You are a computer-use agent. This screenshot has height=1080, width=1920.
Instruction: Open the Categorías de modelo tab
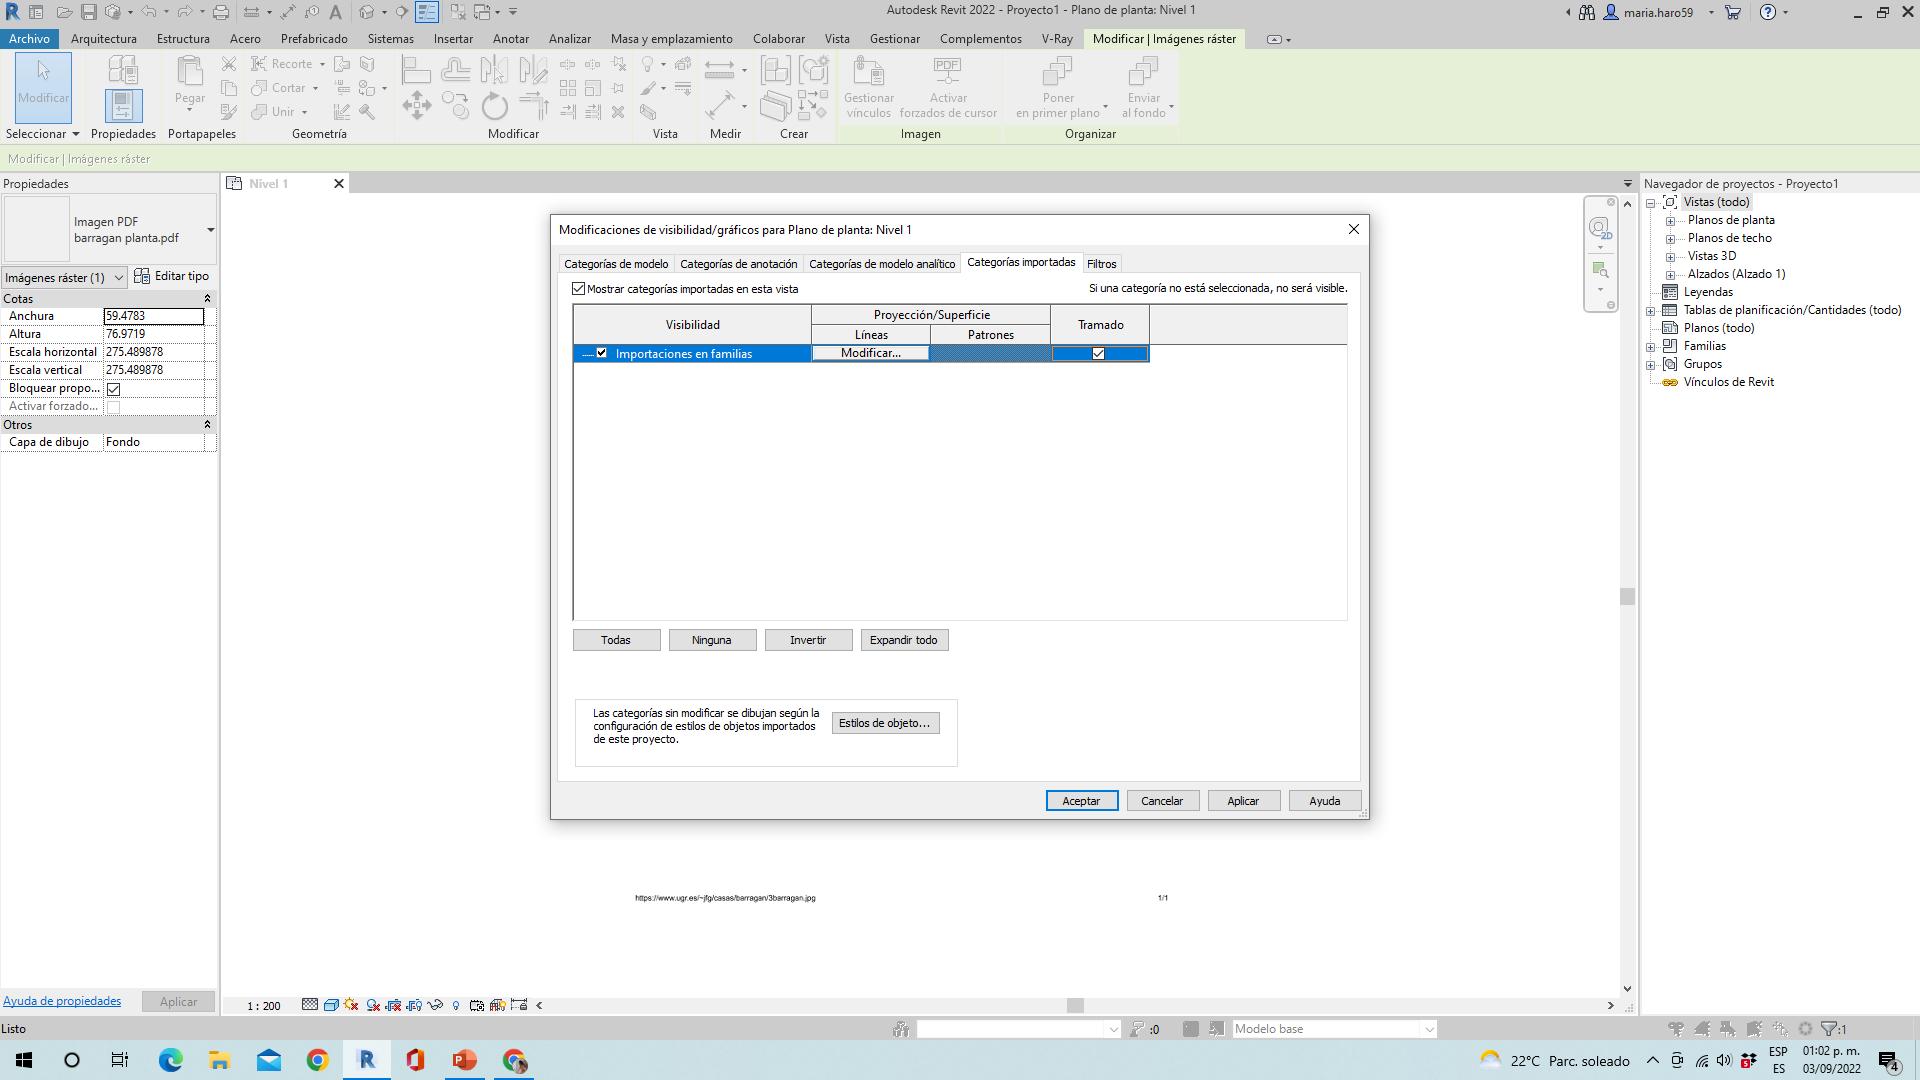pos(616,264)
